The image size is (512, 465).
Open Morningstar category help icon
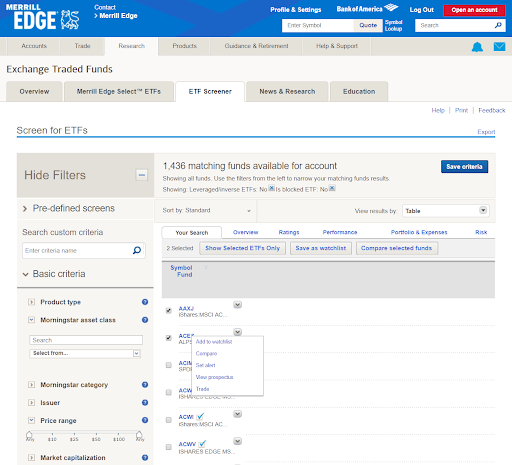tap(145, 385)
